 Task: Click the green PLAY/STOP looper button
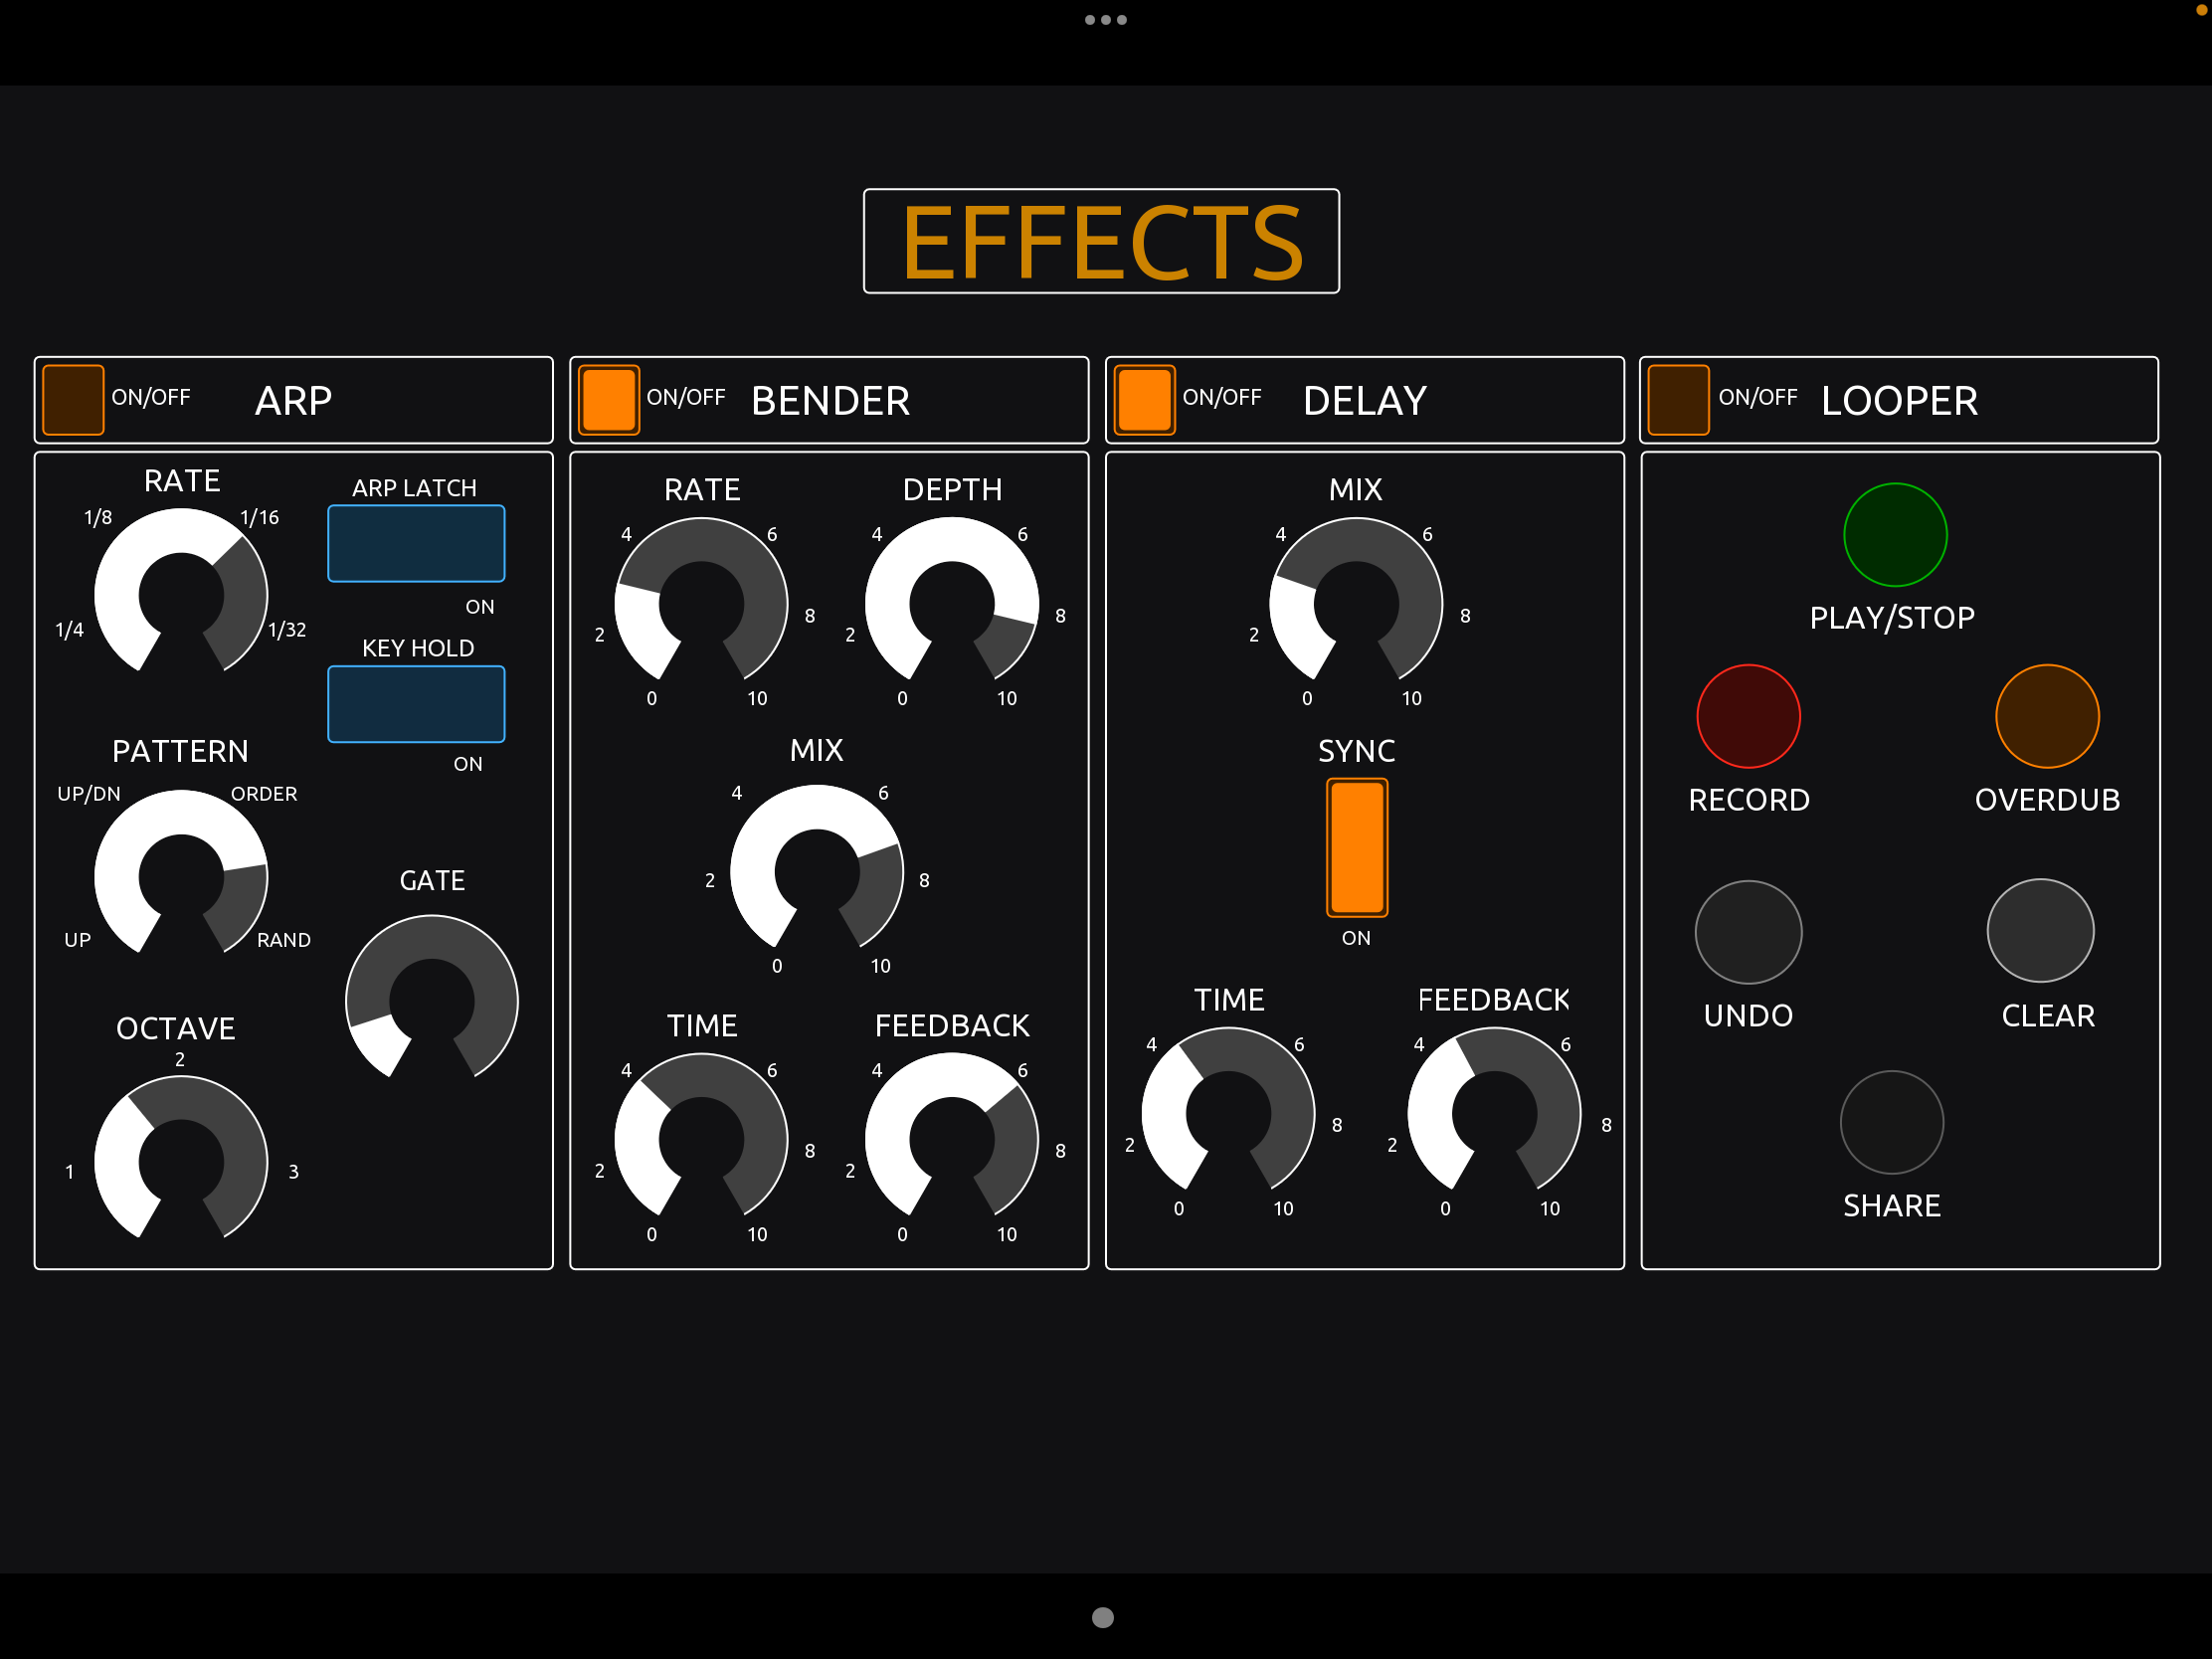1895,535
